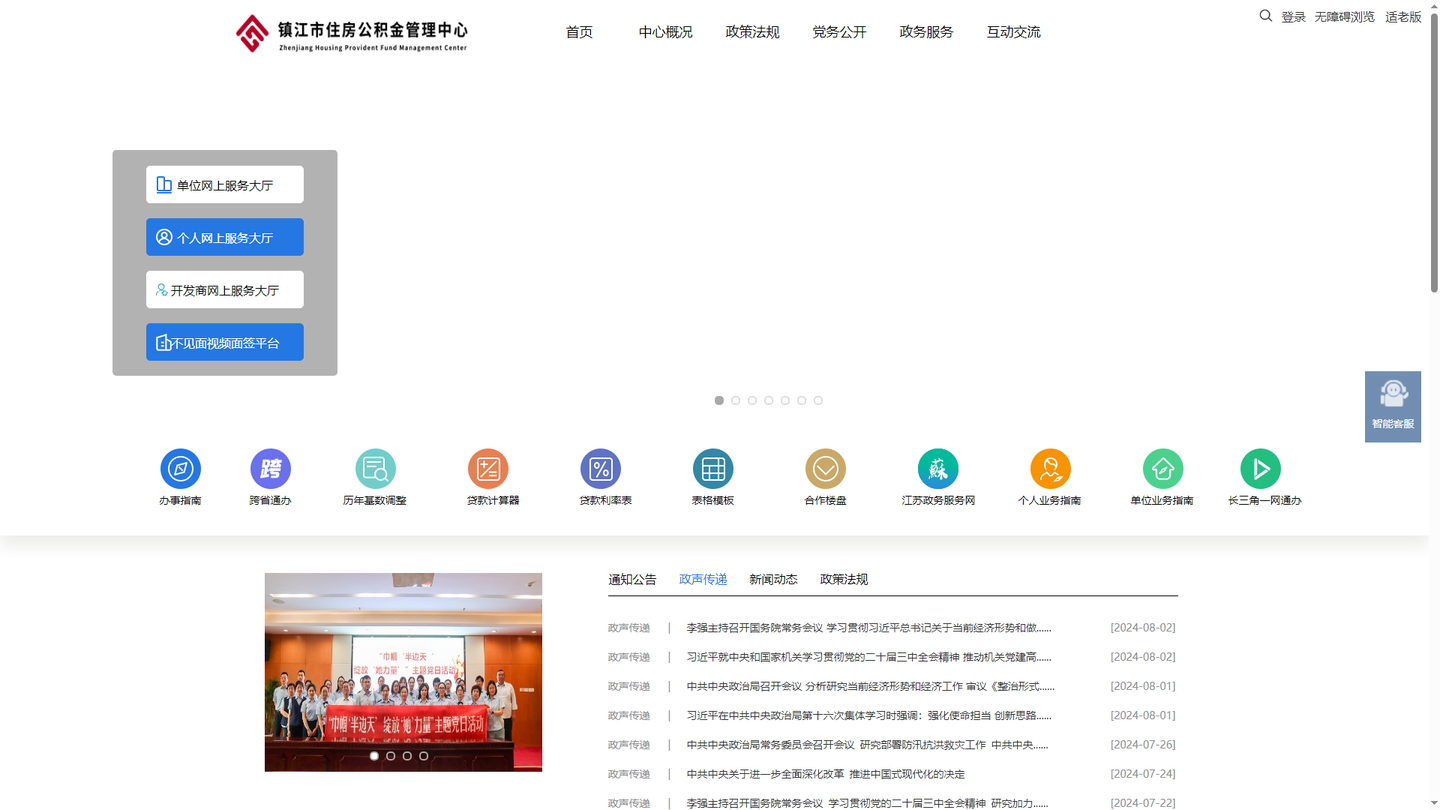Switch to 适老版
1440x810 pixels.
point(1403,17)
